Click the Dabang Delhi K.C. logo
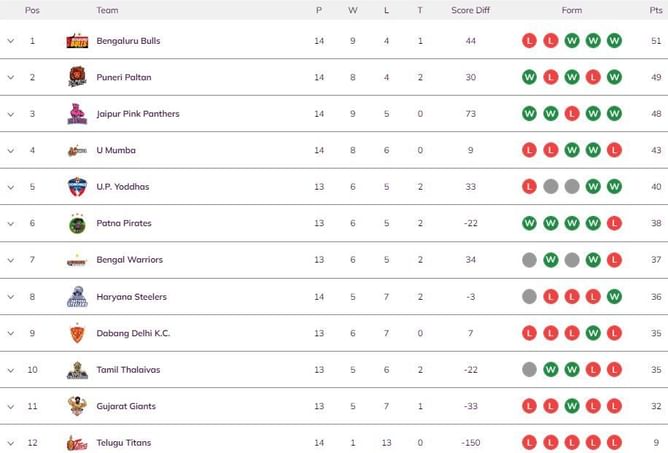668x453 pixels. coord(77,333)
